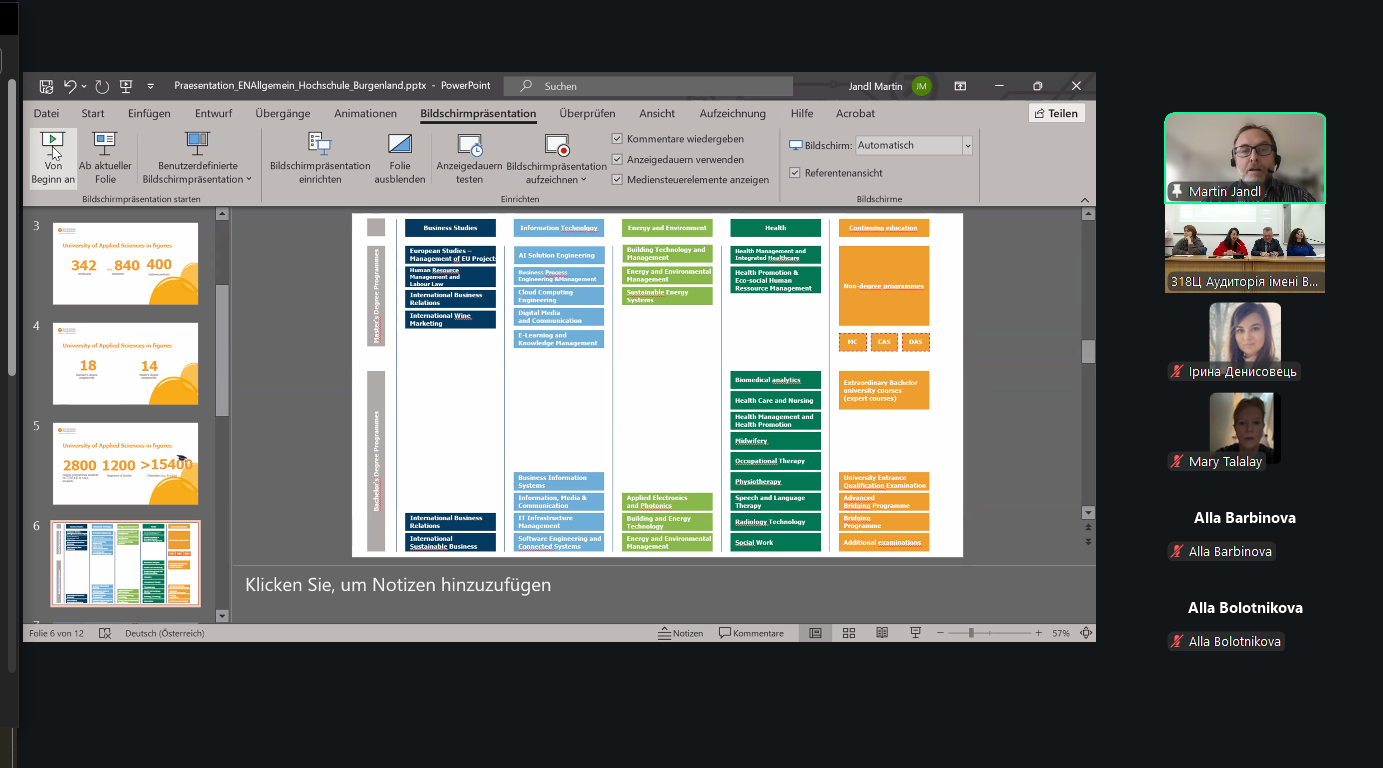Switch to the Animationen tab

pyautogui.click(x=365, y=114)
